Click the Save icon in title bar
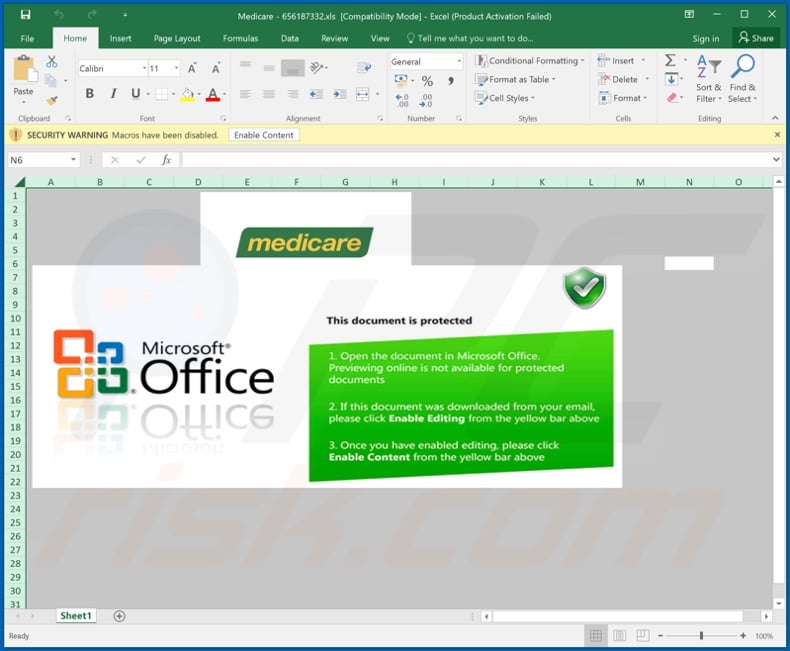Viewport: 790px width, 651px height. [25, 15]
